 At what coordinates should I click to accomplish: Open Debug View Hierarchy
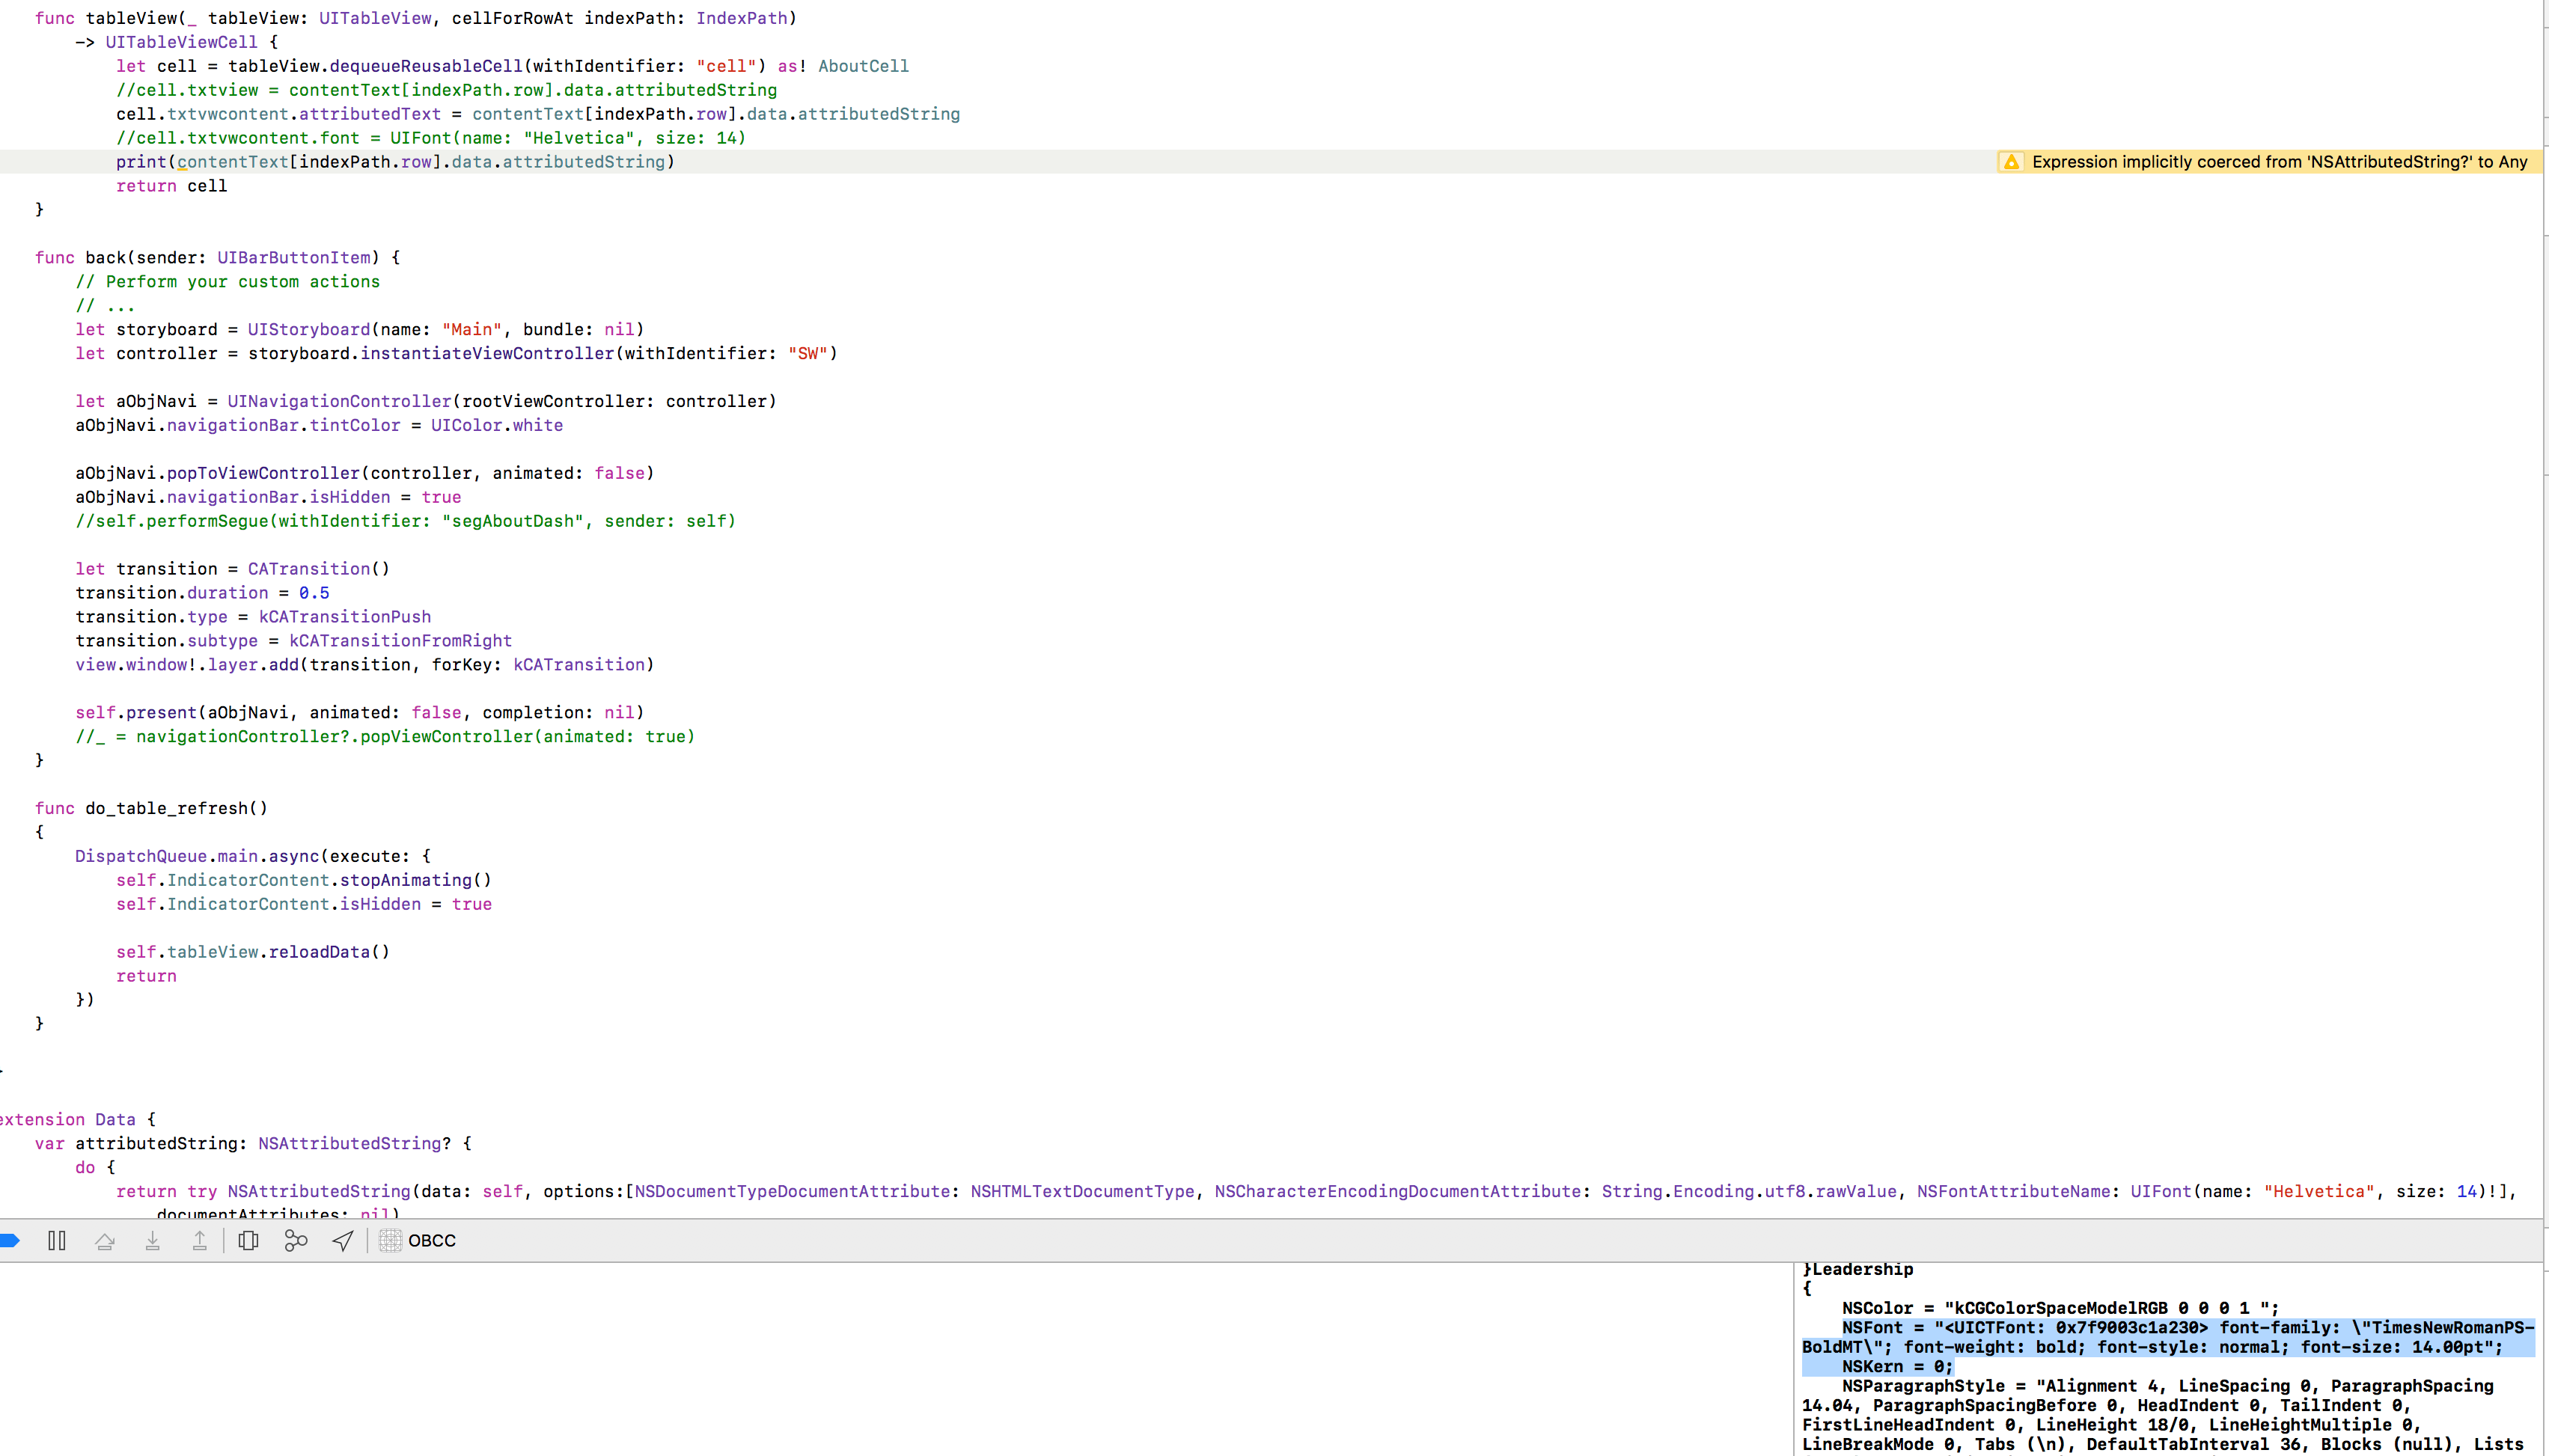click(249, 1240)
